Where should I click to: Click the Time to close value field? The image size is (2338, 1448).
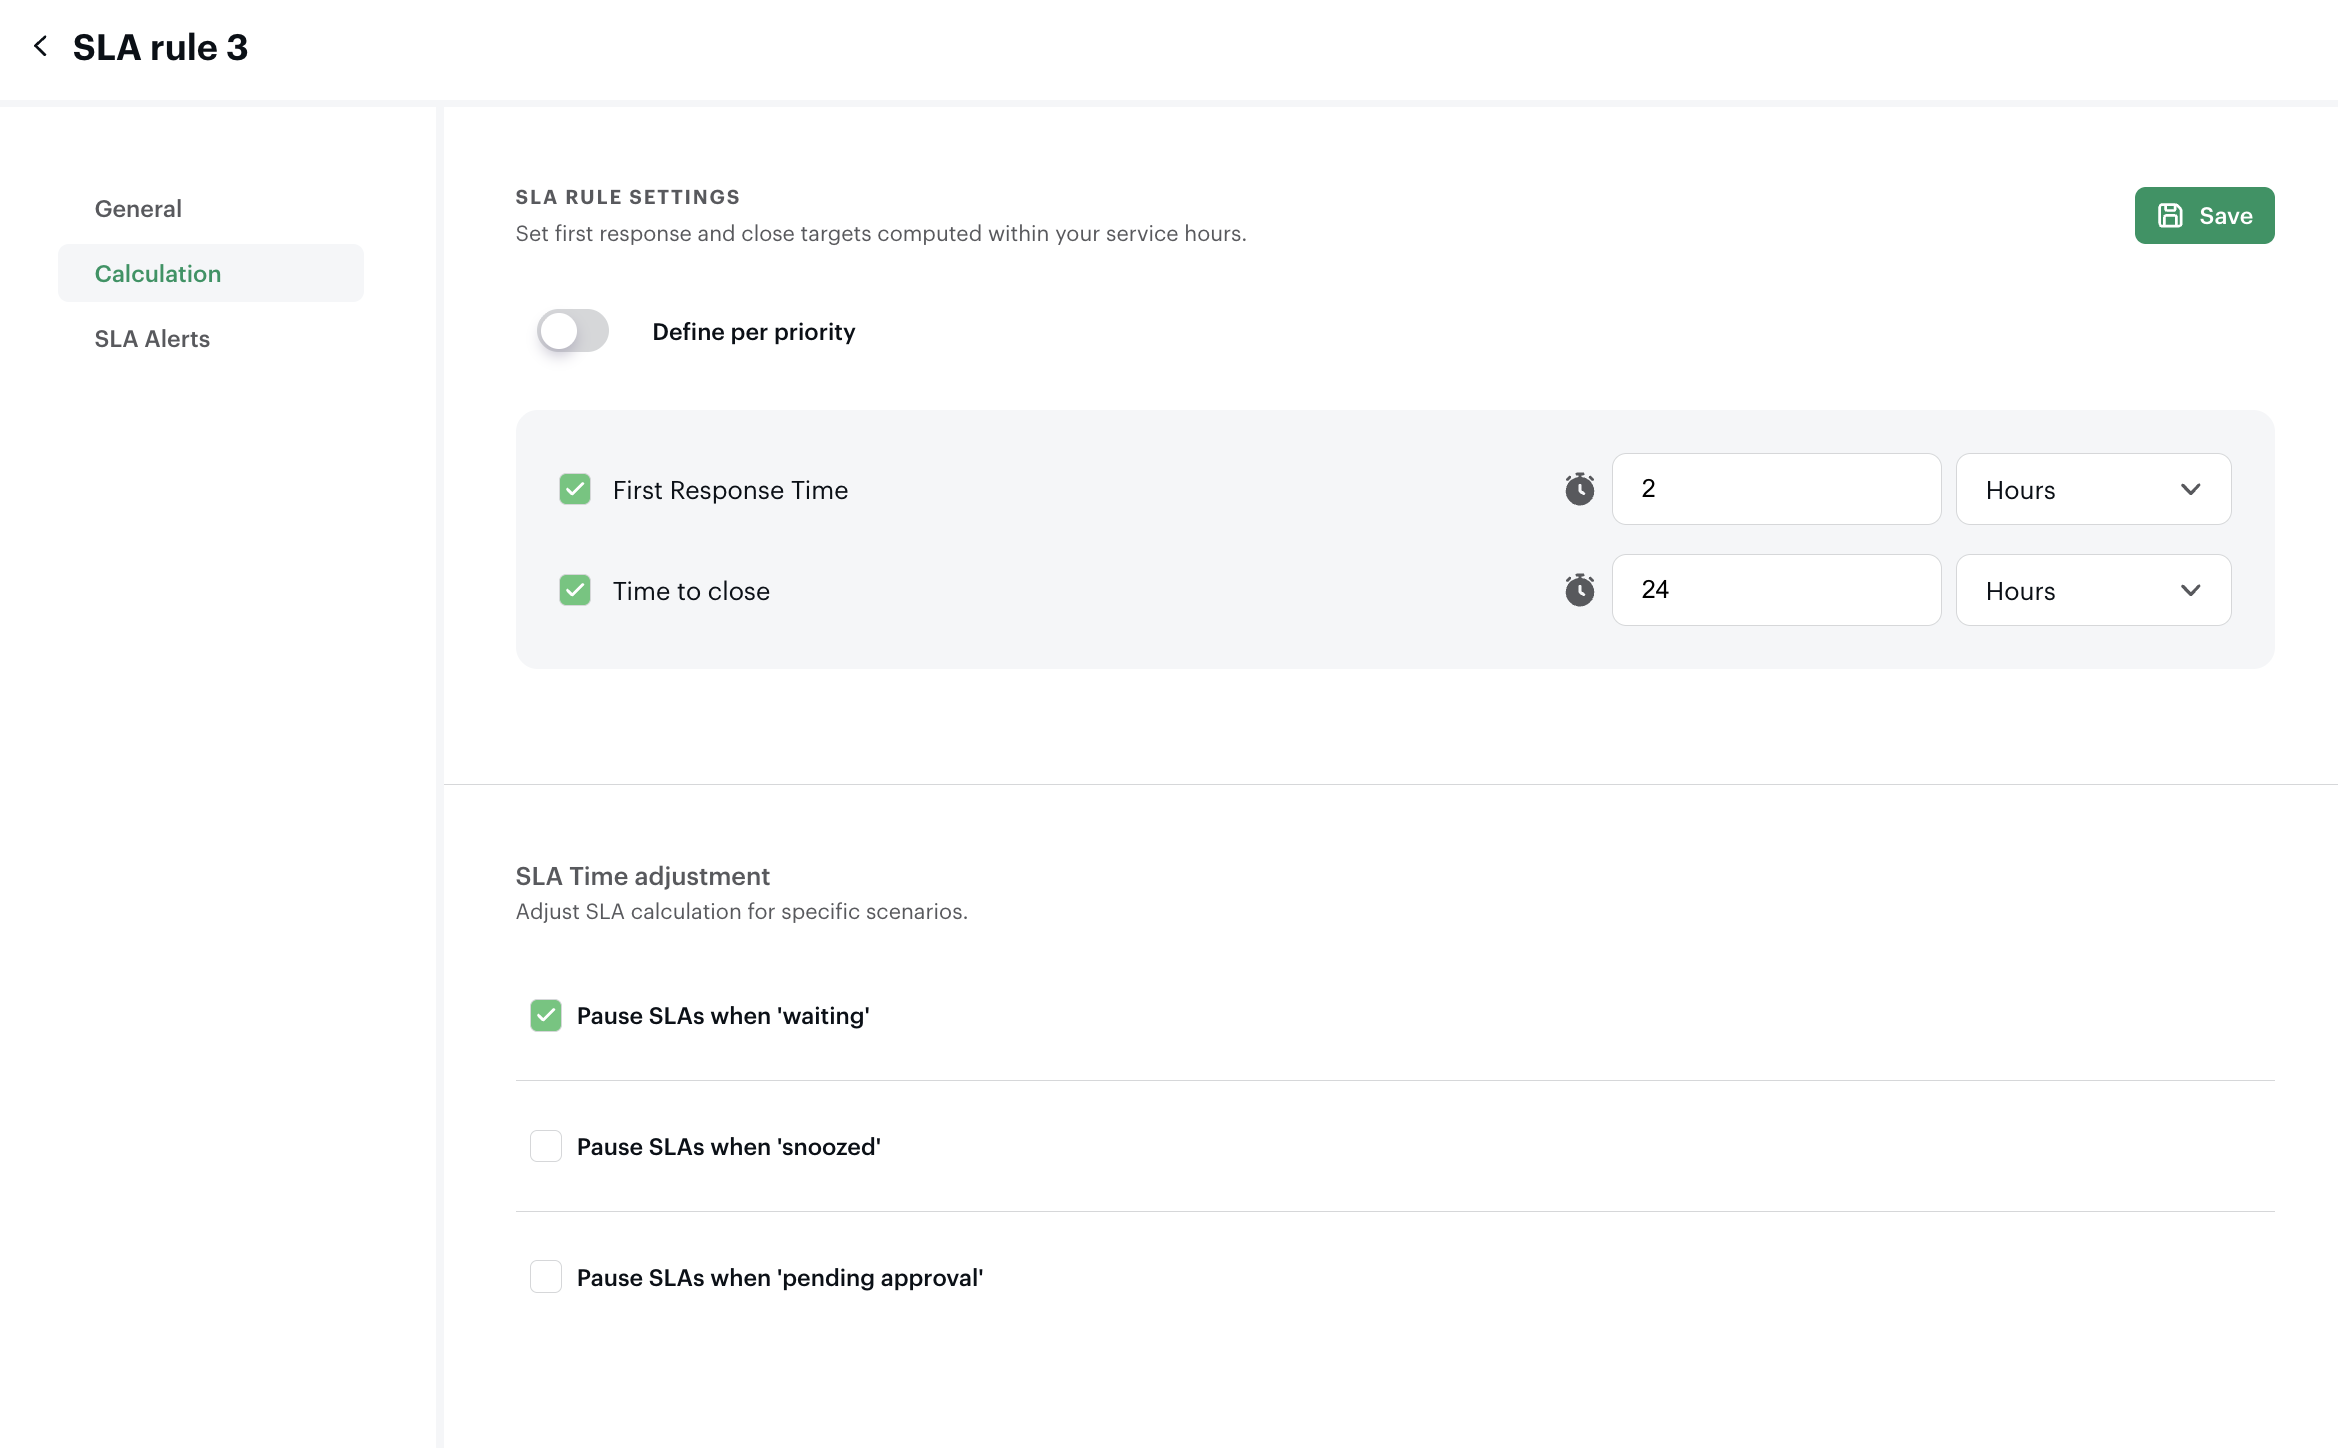(1776, 590)
